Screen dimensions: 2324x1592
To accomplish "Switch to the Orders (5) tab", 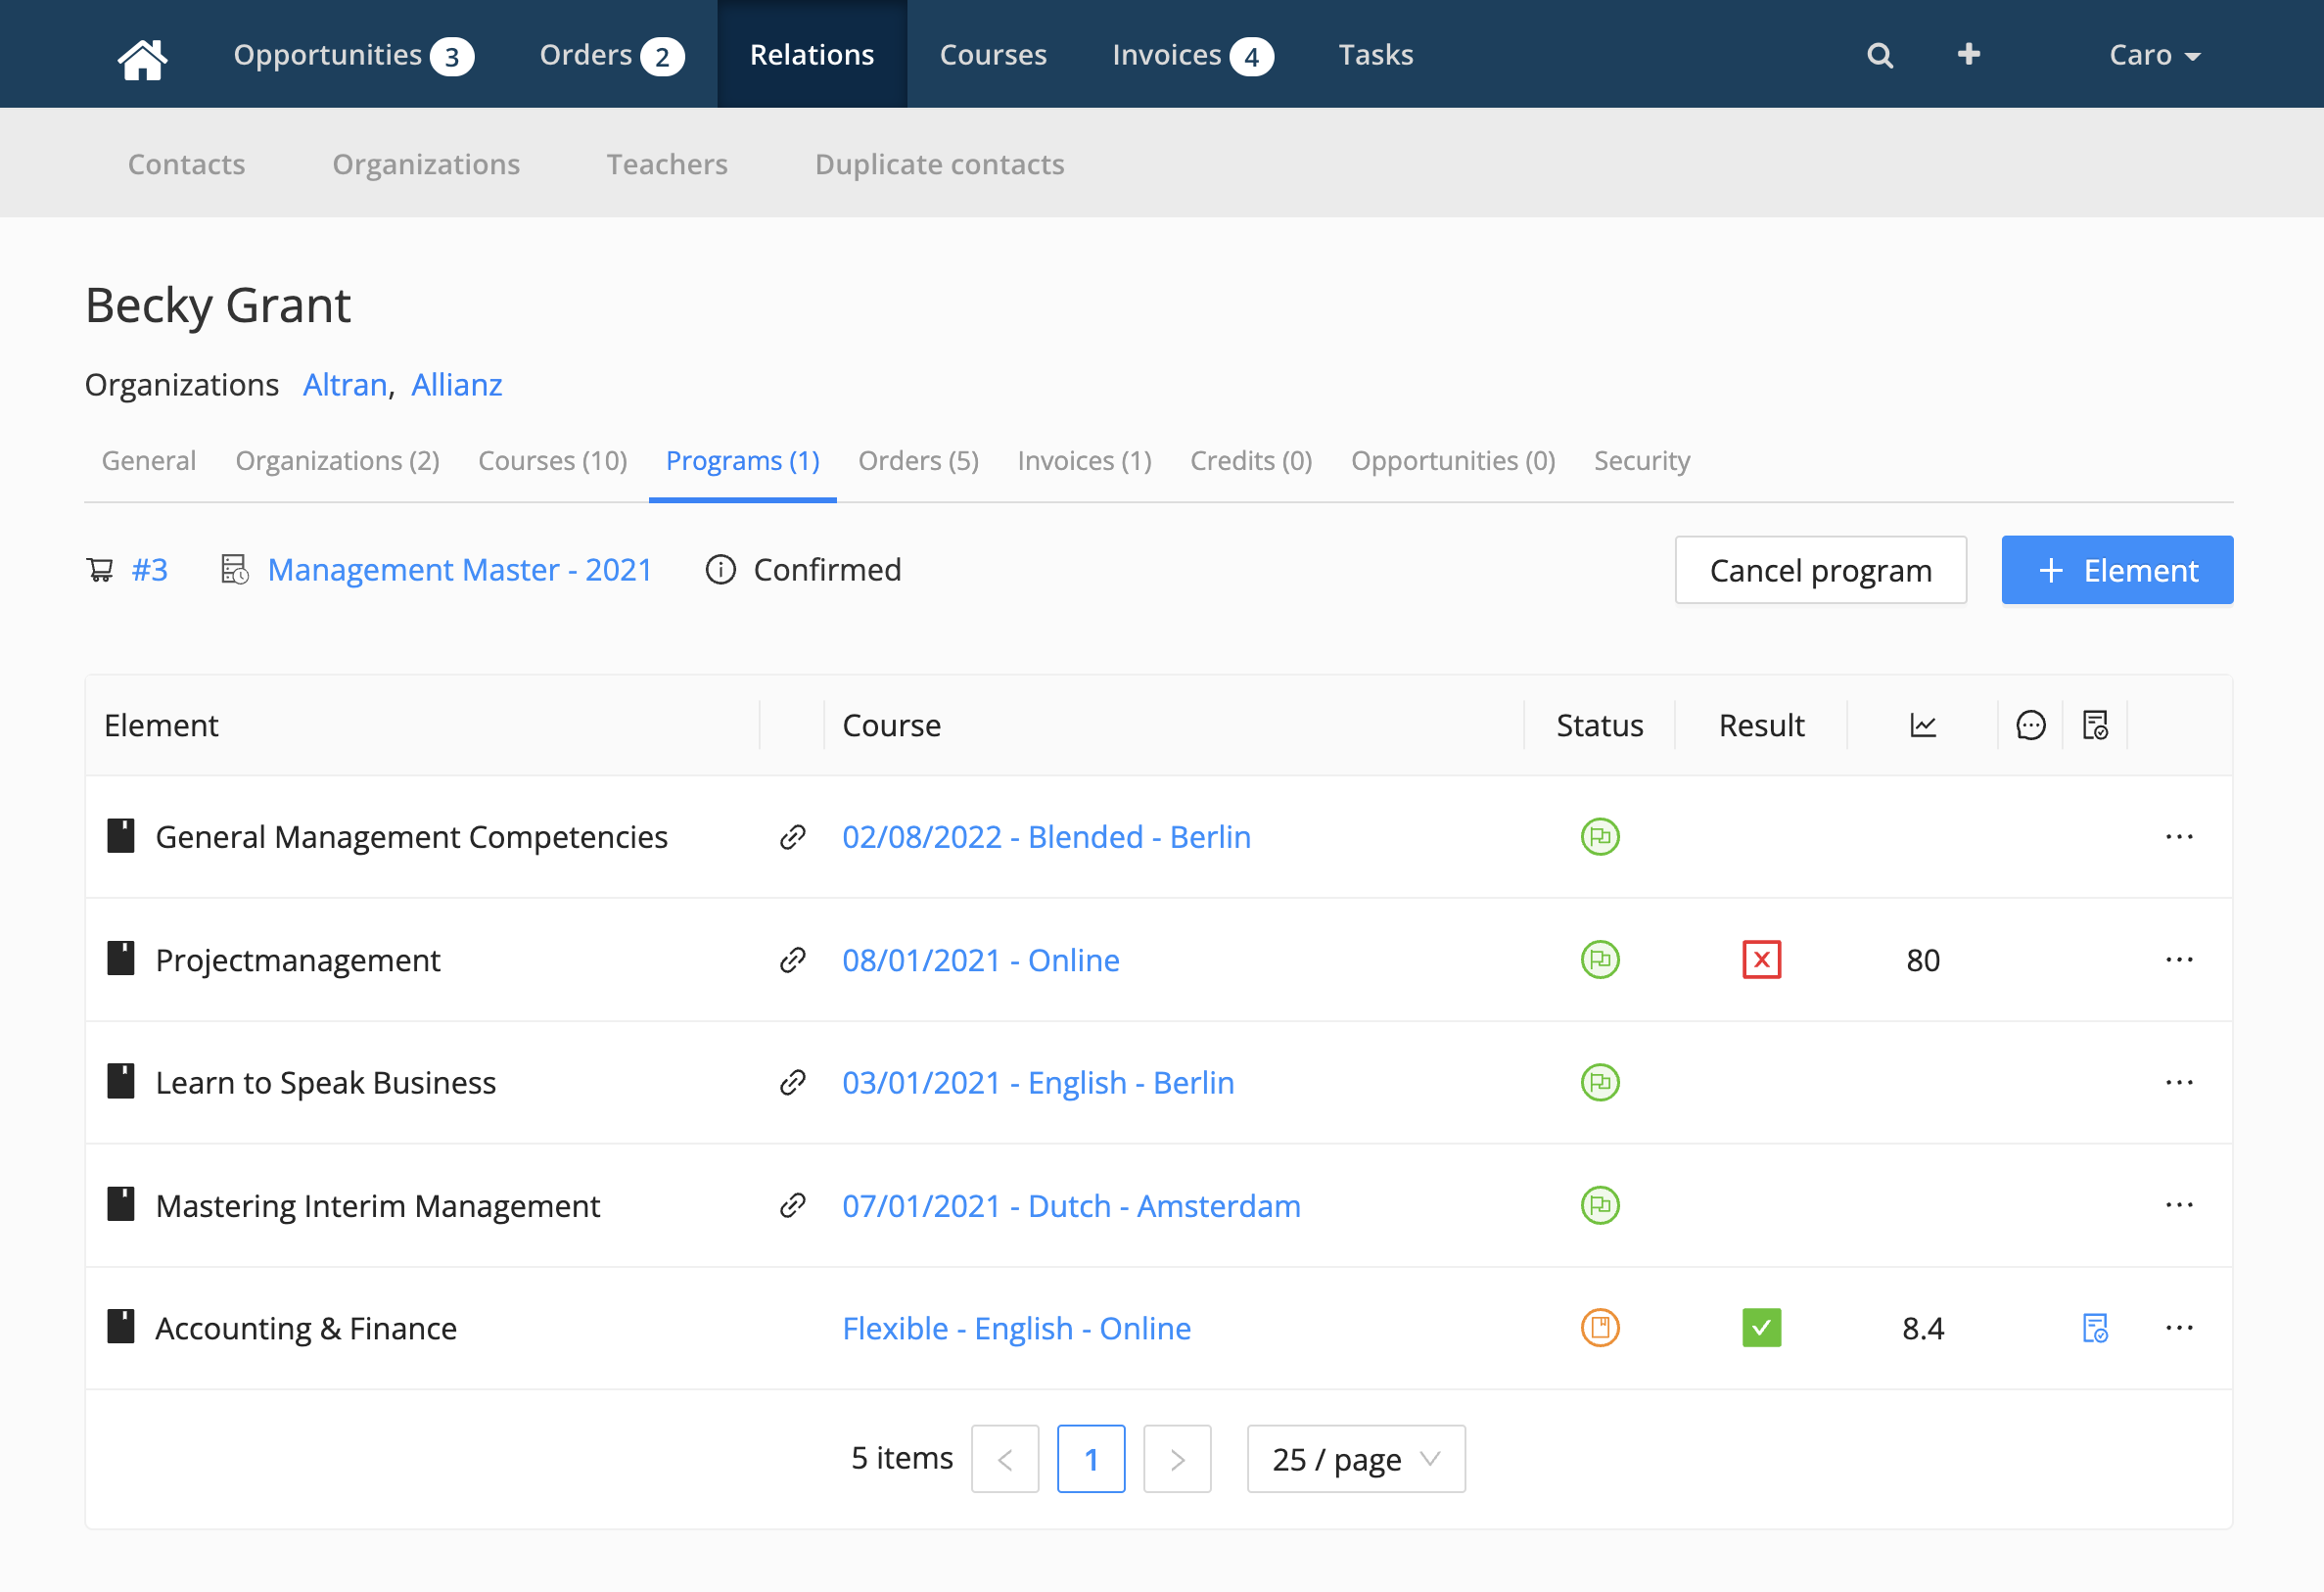I will (x=918, y=461).
